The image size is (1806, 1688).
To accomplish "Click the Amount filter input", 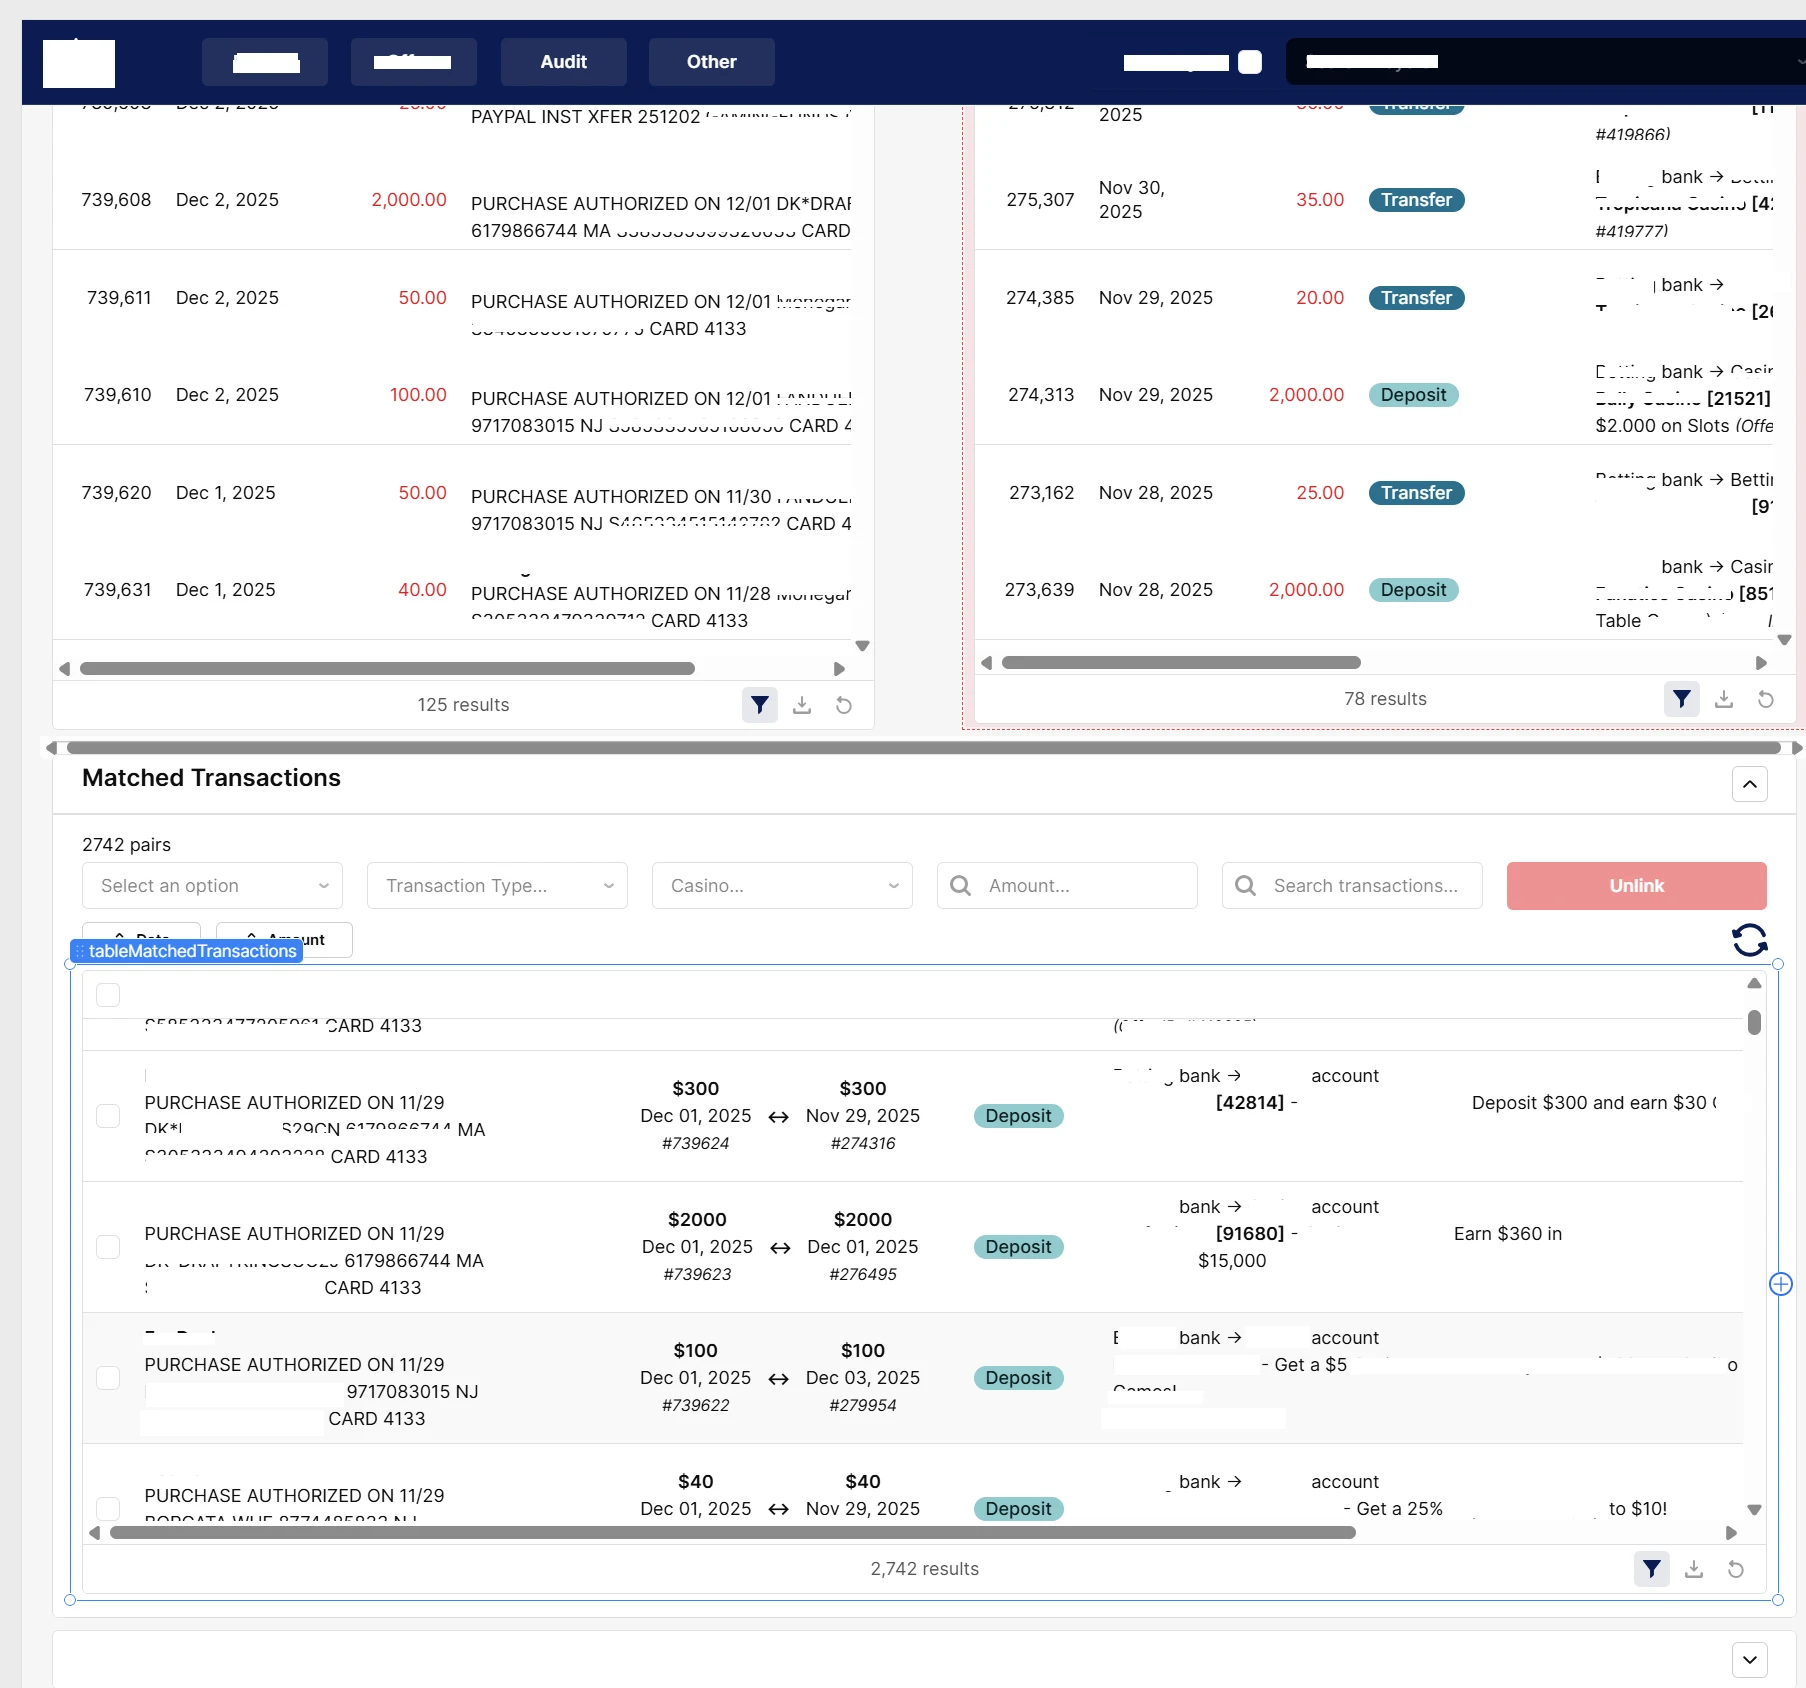I will (1067, 886).
